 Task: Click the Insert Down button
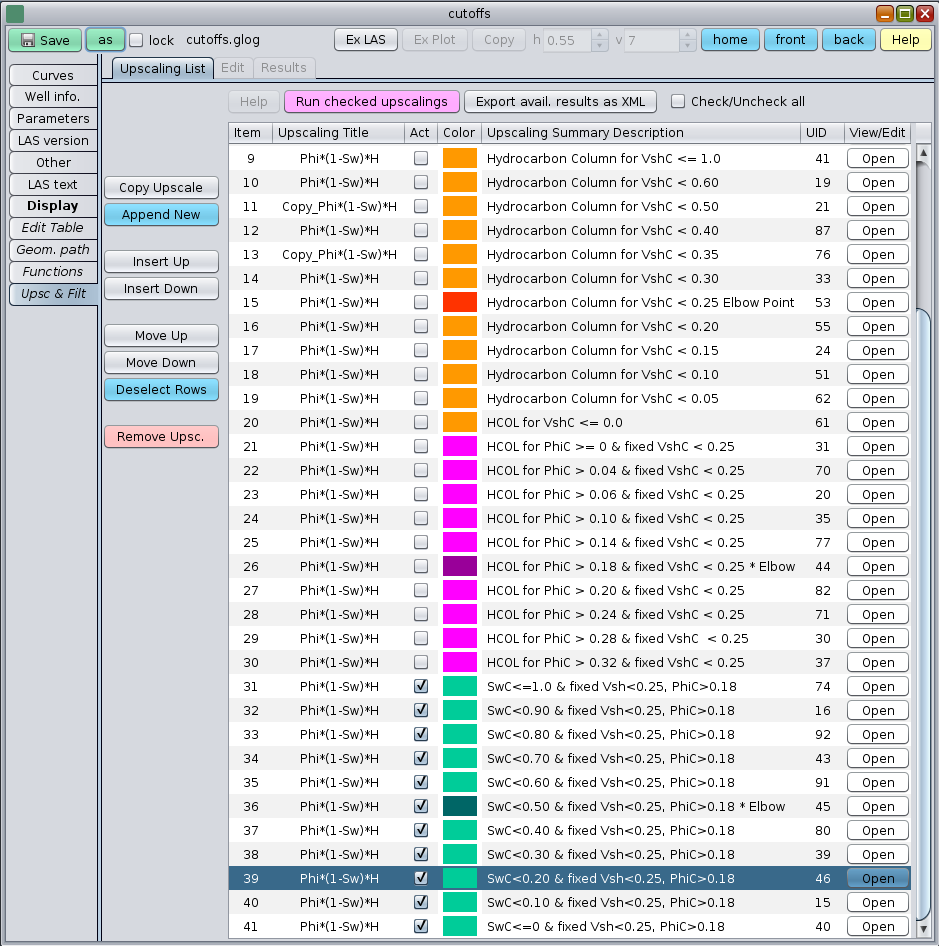click(x=161, y=288)
